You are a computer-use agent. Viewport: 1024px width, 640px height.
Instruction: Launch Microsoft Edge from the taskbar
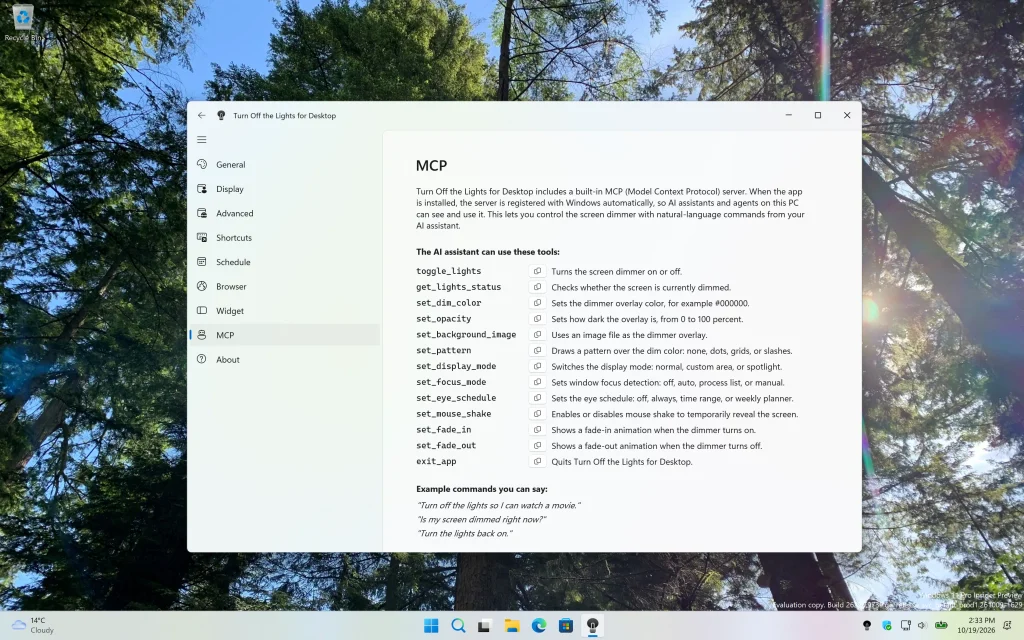(x=539, y=626)
